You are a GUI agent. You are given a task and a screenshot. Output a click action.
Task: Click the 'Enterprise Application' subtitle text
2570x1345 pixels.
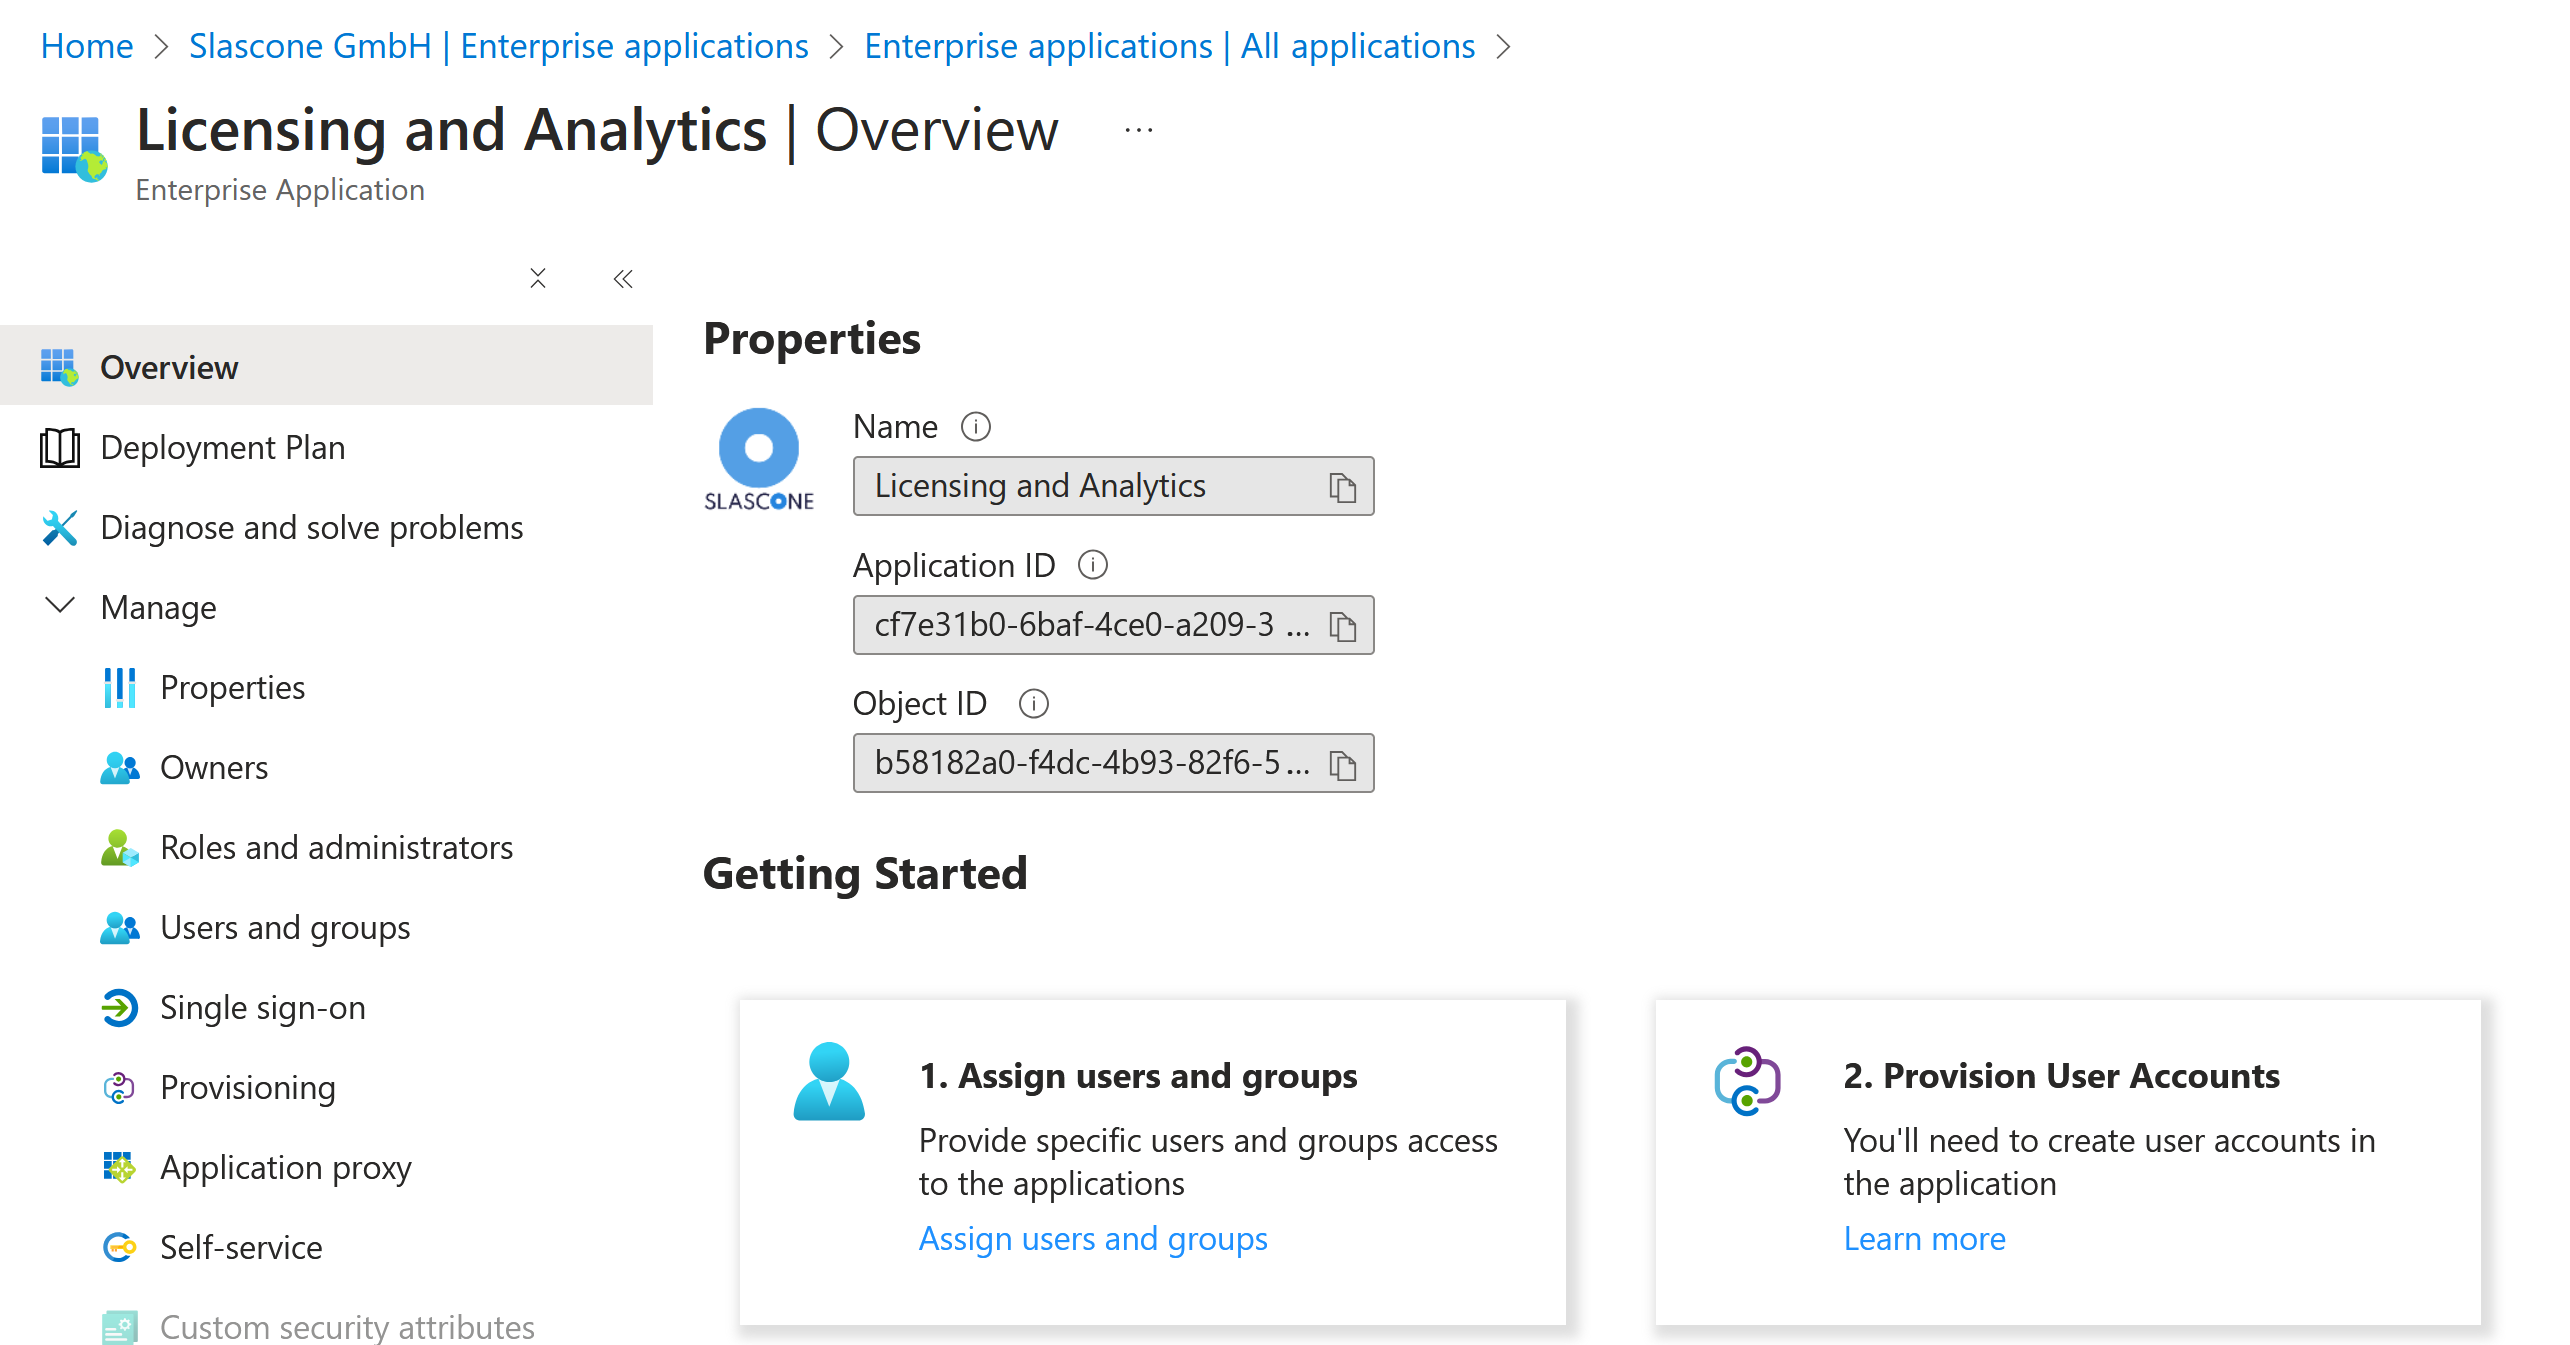click(x=280, y=190)
